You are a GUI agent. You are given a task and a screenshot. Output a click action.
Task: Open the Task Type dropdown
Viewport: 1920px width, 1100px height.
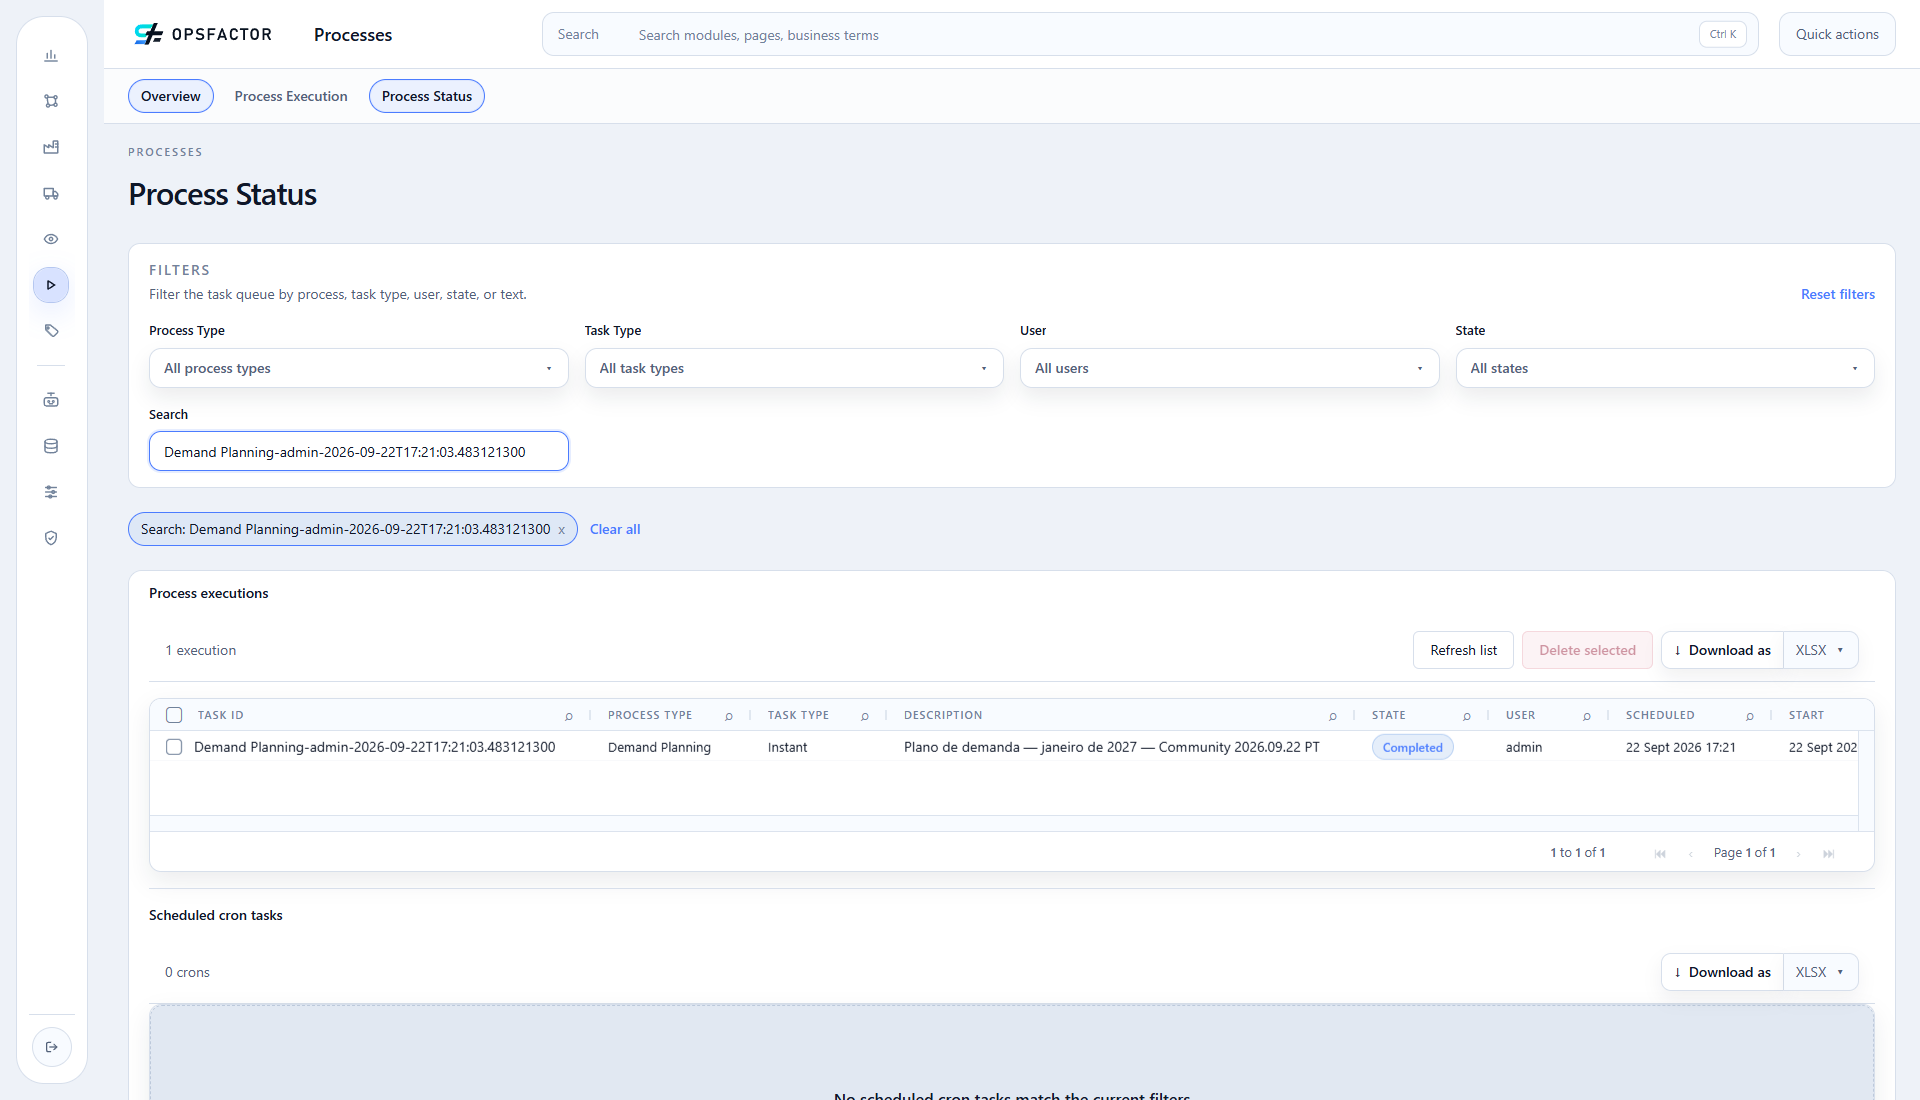click(794, 368)
